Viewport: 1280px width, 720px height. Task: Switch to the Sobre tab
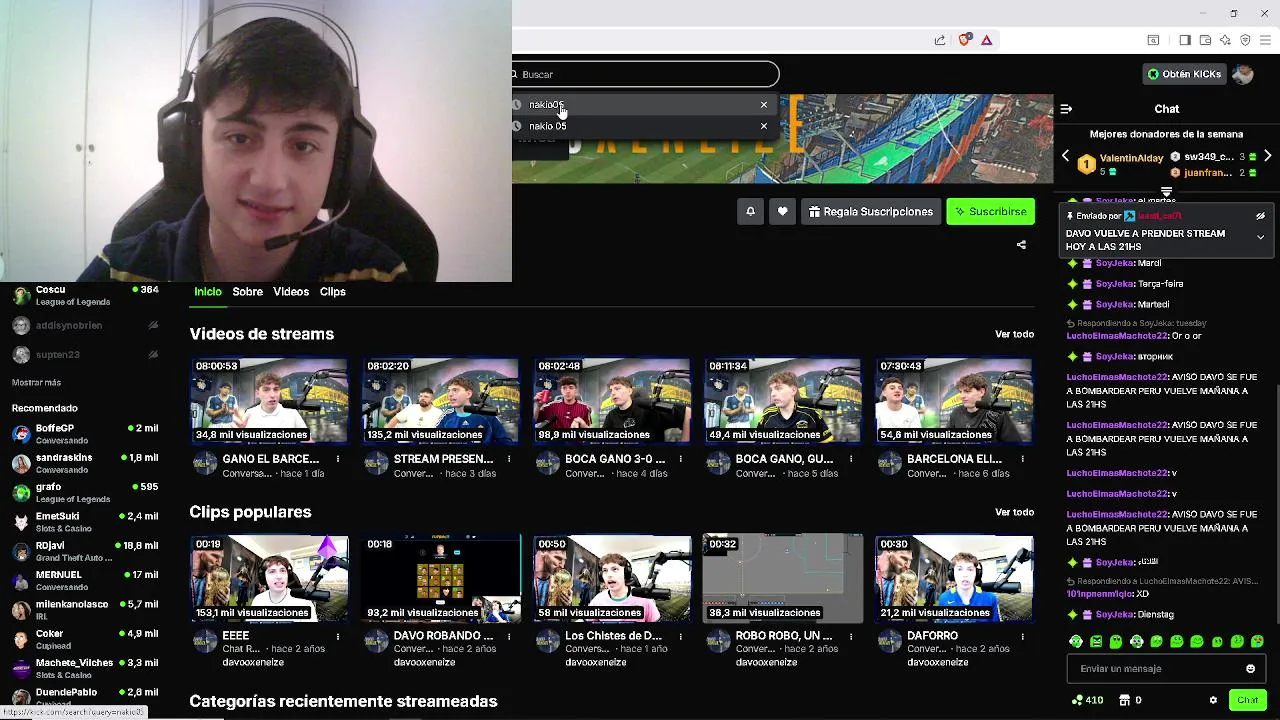point(248,292)
